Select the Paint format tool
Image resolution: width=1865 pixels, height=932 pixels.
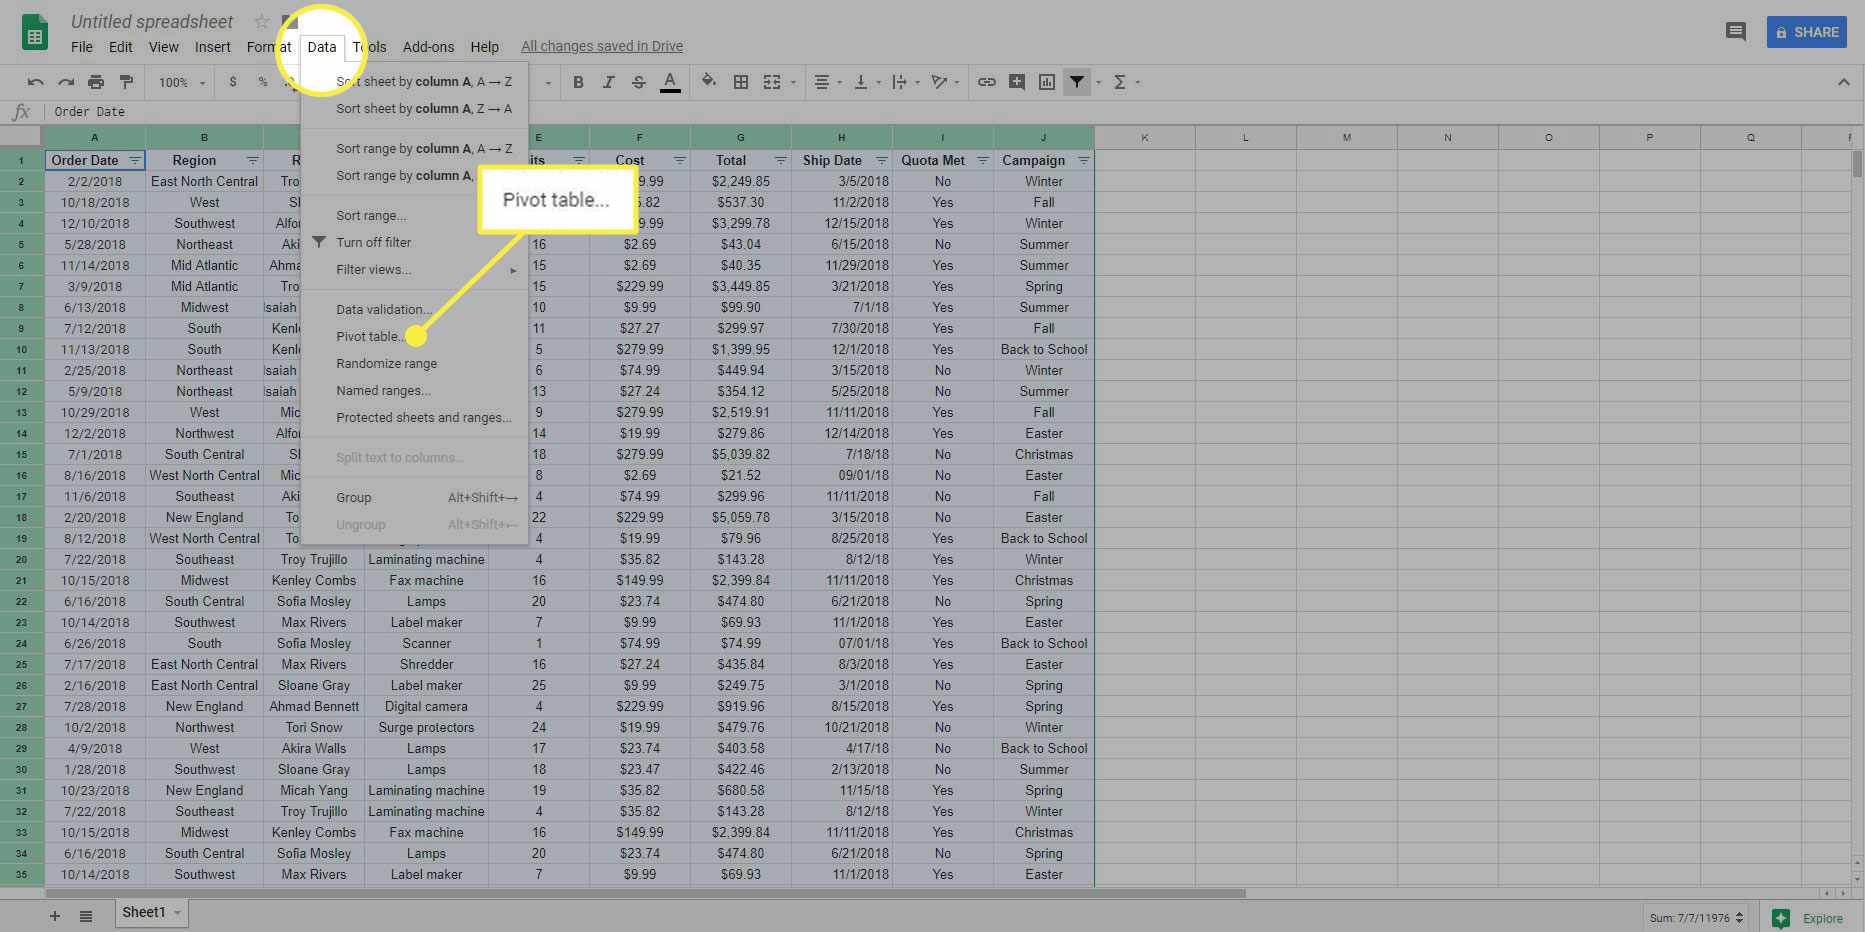126,82
